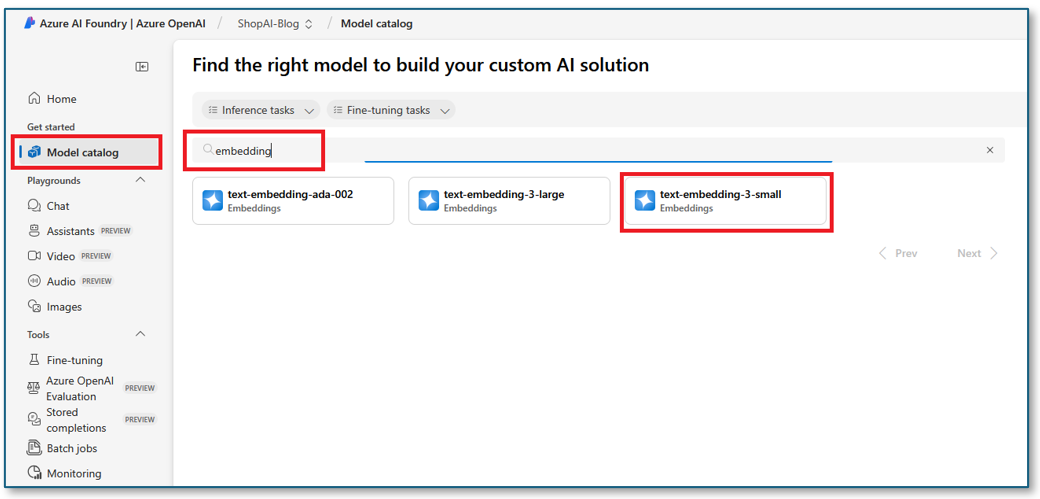Open the Chat playground icon

click(34, 206)
